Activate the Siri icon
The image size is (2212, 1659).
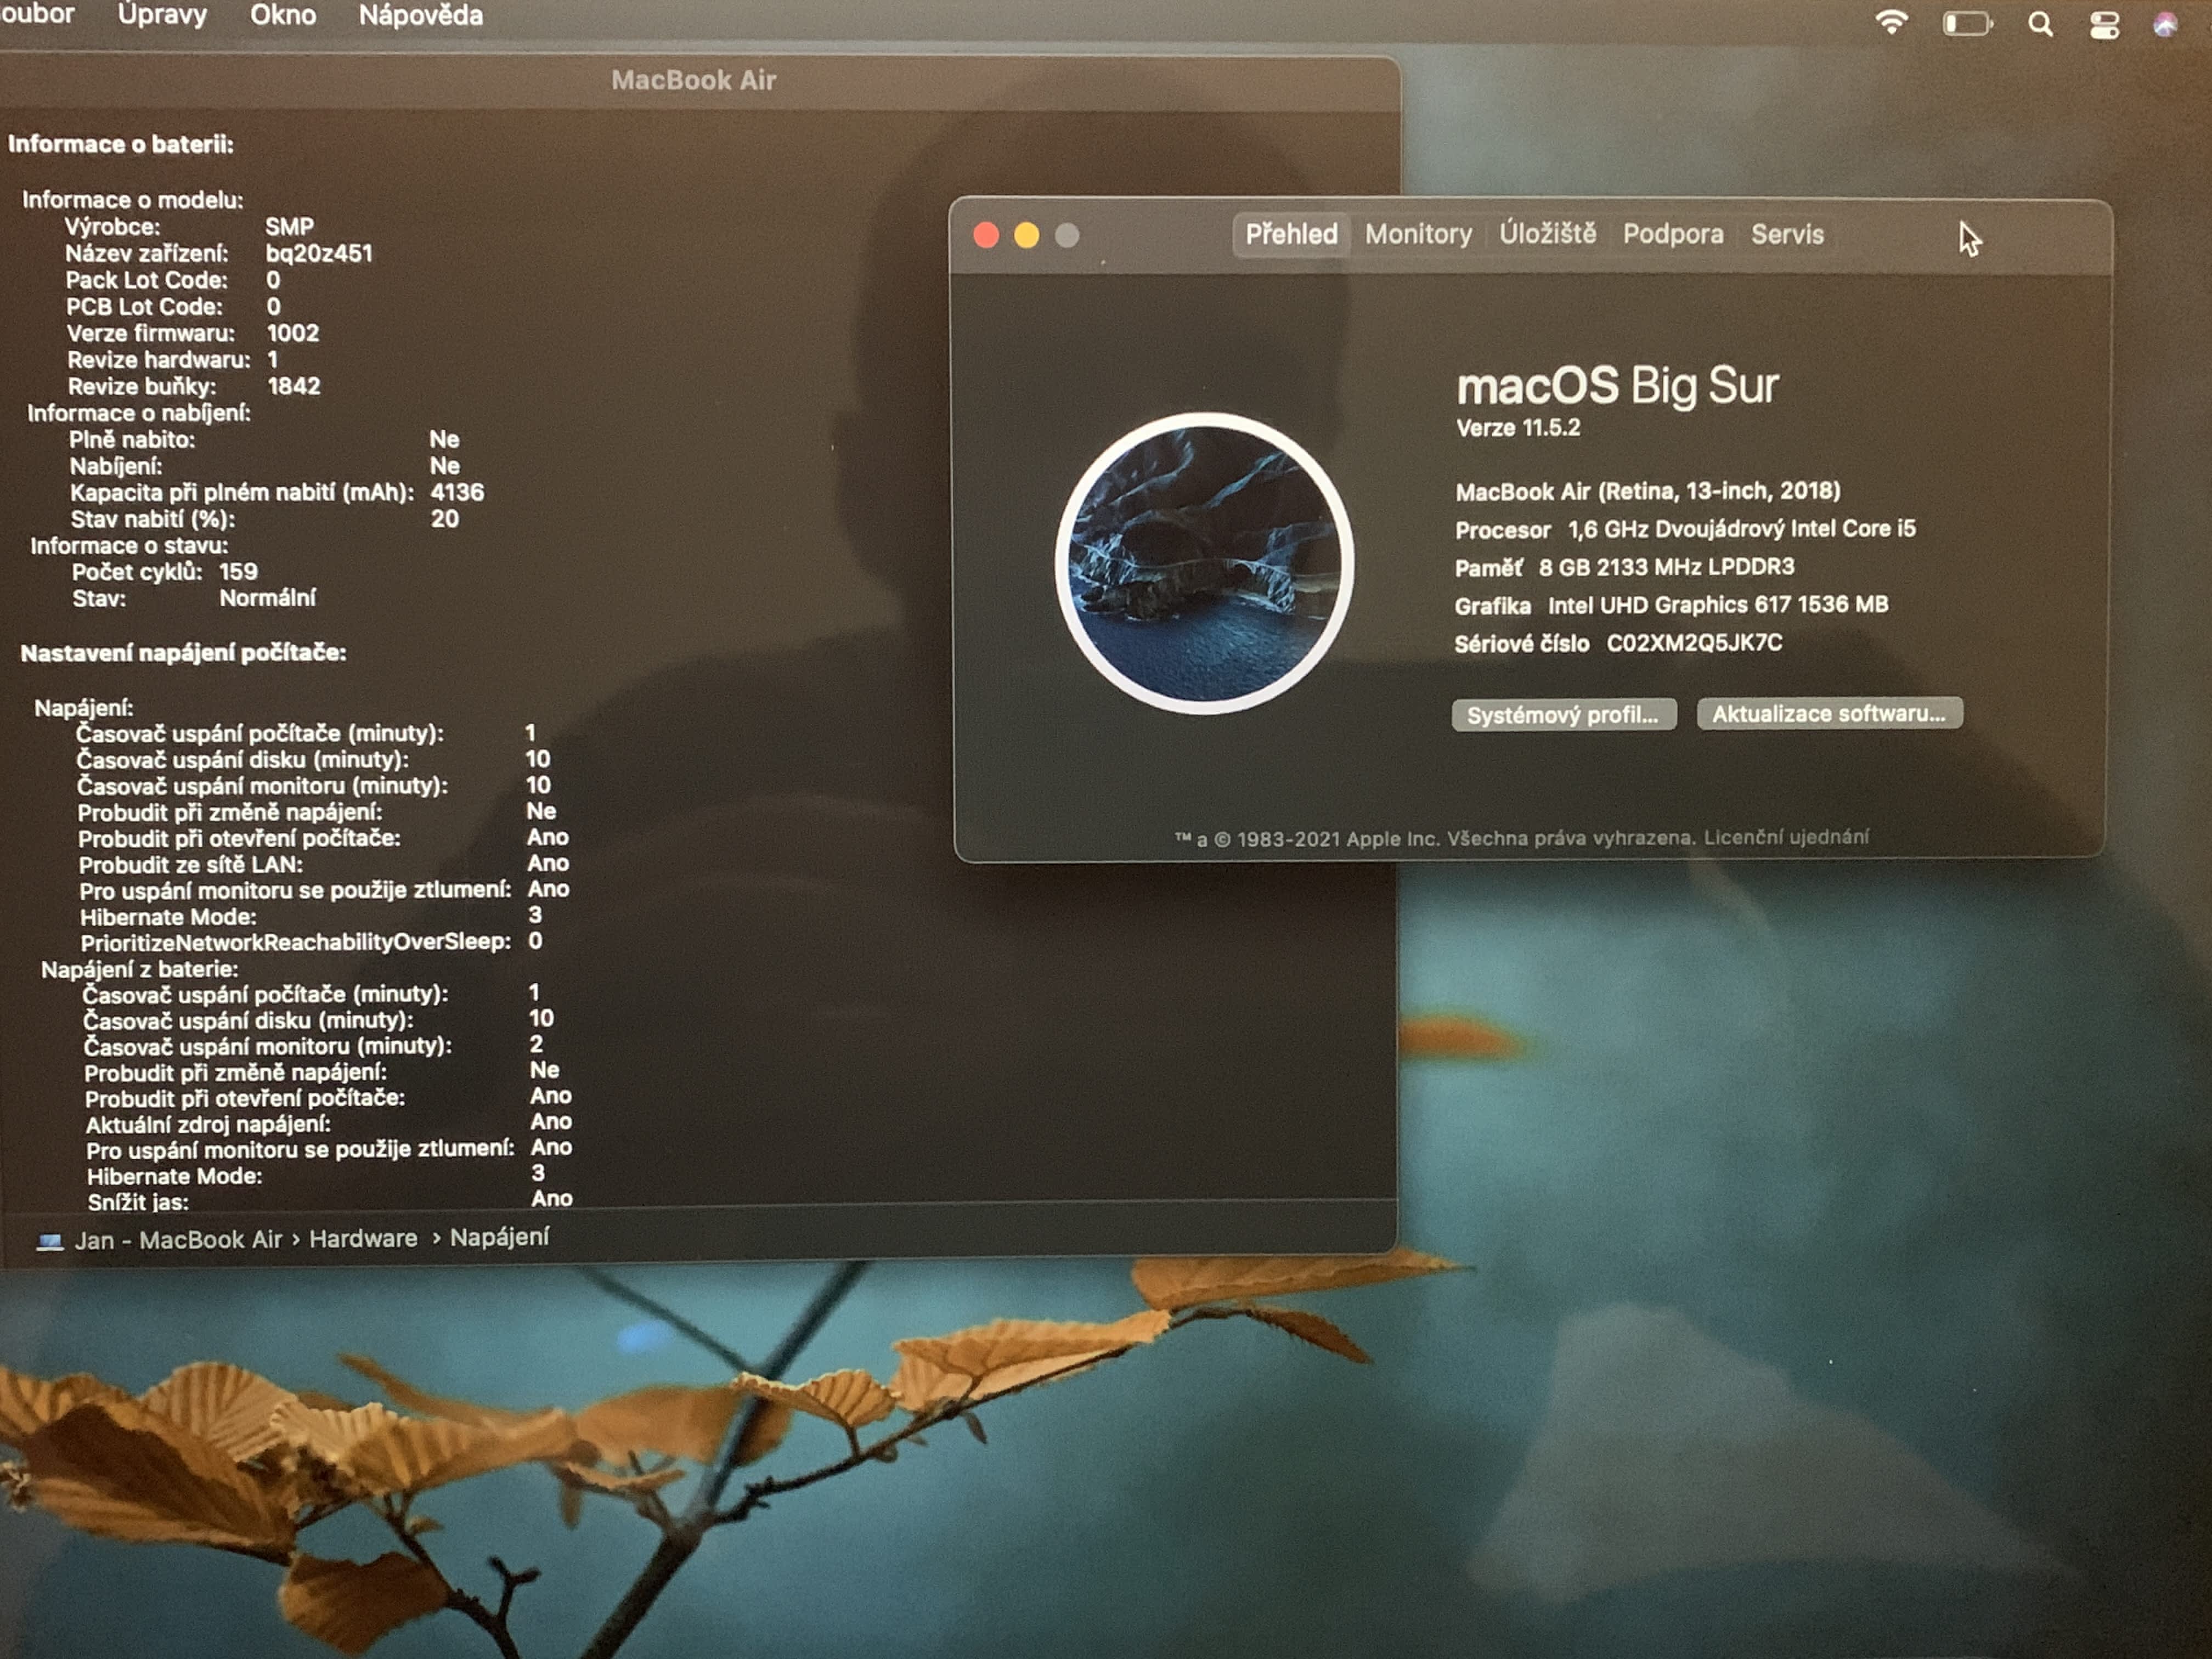tap(2165, 25)
